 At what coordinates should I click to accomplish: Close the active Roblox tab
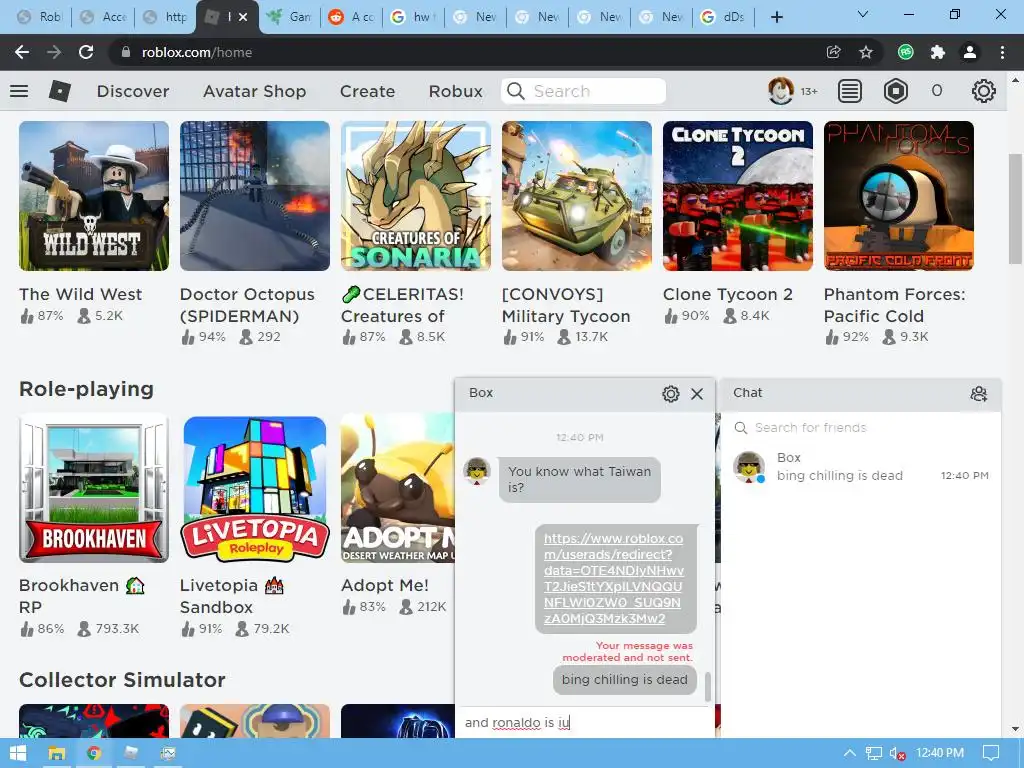point(243,17)
